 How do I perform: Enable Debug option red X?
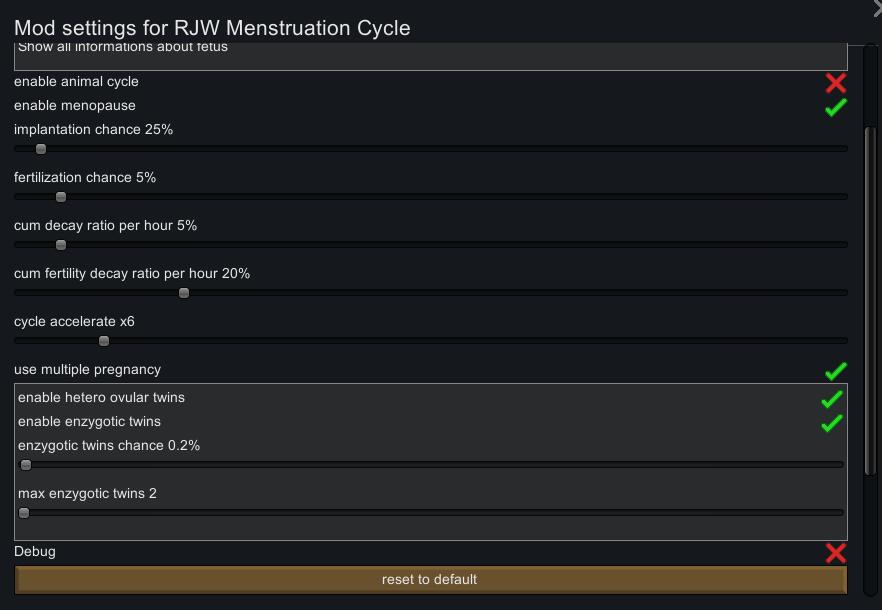(836, 553)
